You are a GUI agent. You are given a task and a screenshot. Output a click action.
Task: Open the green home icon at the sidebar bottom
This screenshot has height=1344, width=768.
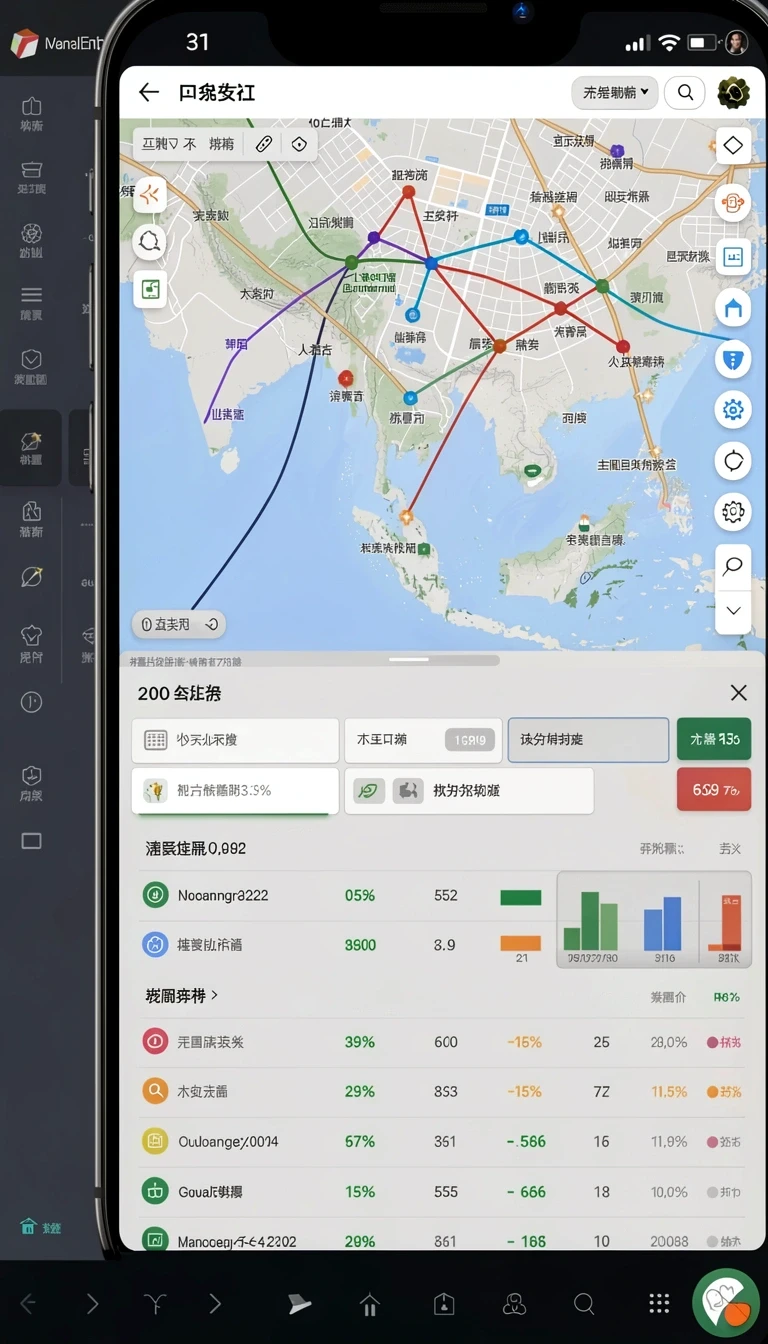coord(29,1227)
